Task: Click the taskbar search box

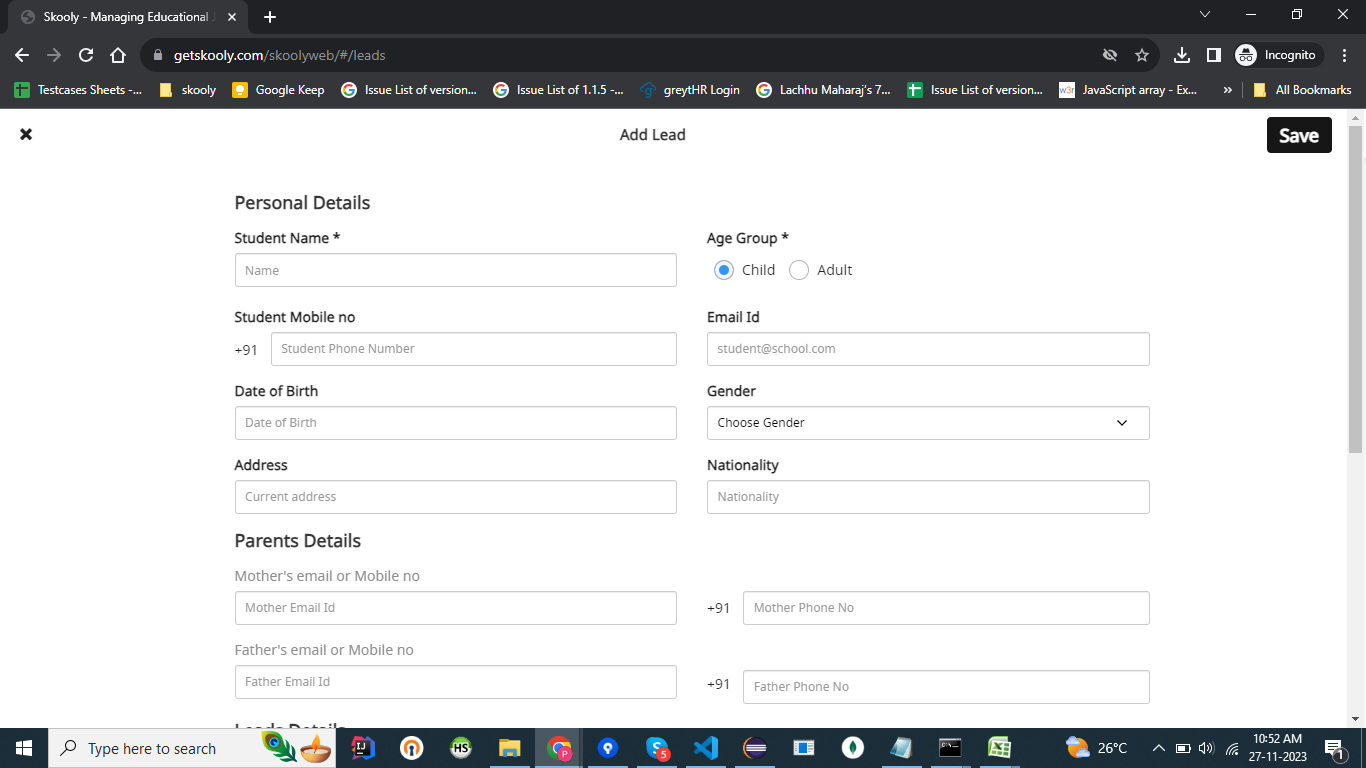Action: click(x=190, y=748)
